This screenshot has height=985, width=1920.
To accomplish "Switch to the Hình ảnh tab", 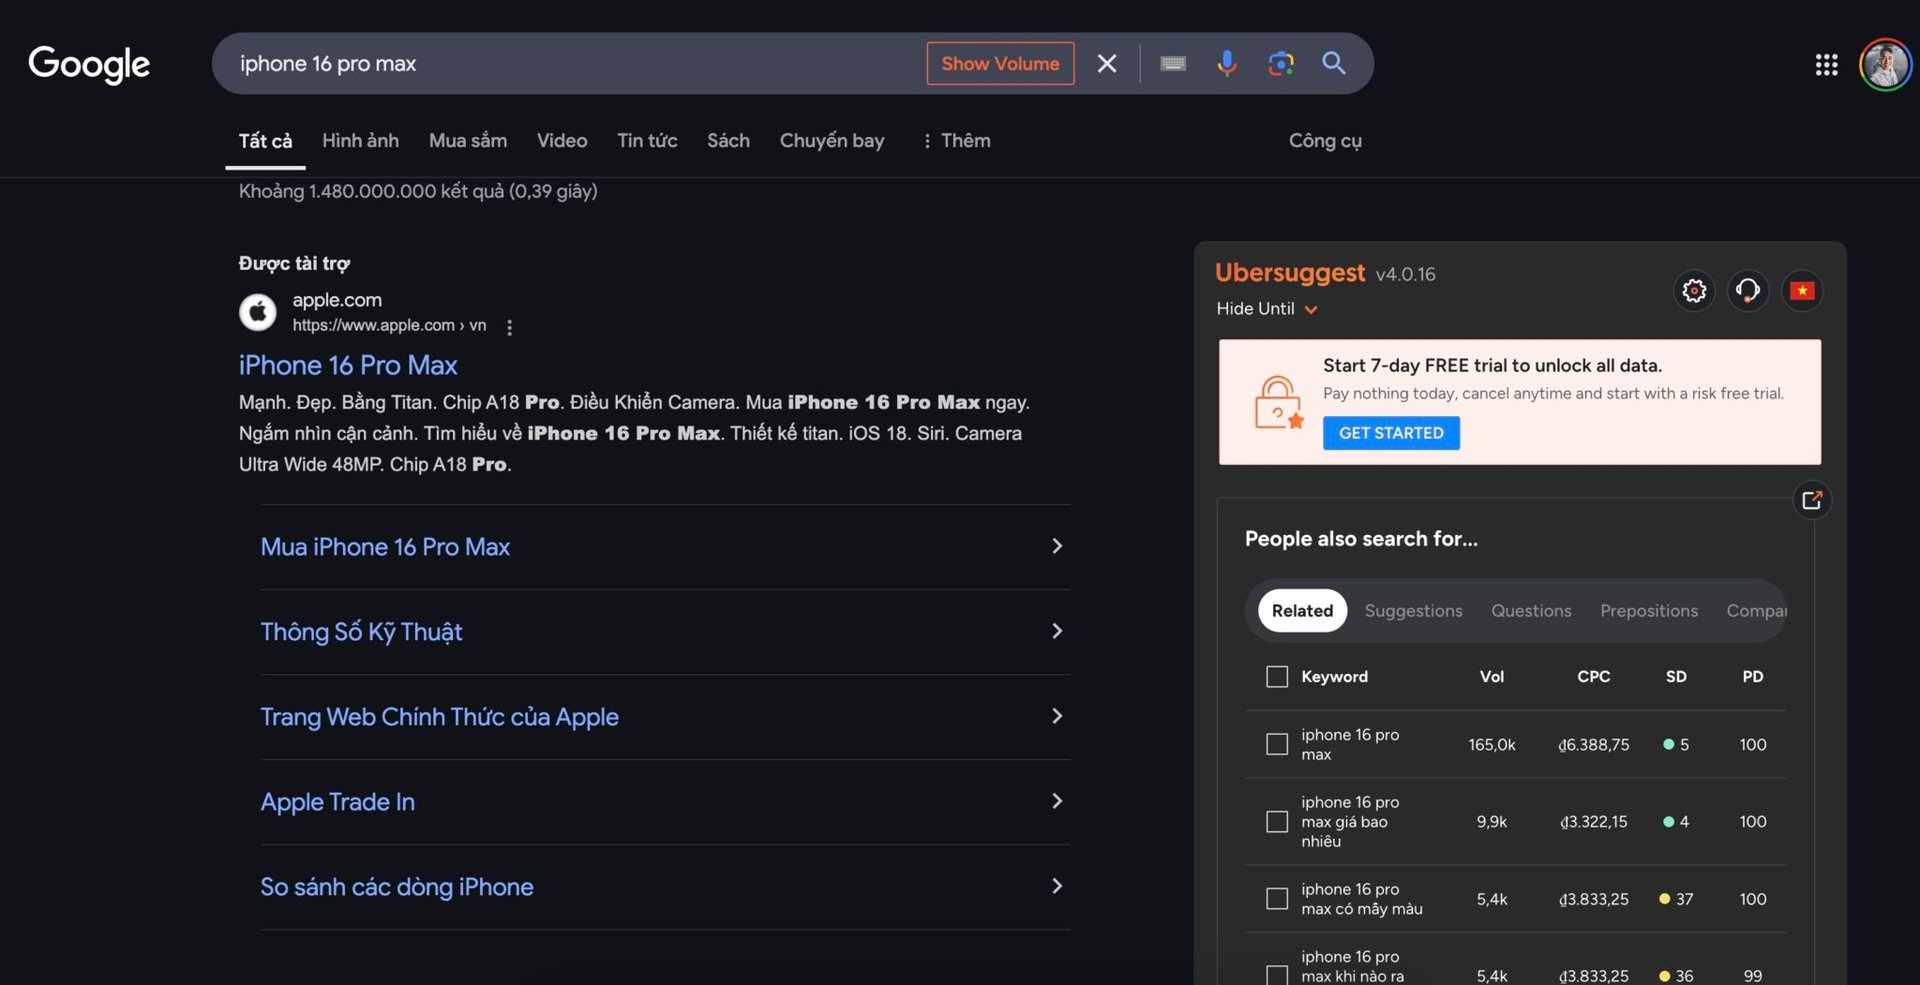I will 360,141.
